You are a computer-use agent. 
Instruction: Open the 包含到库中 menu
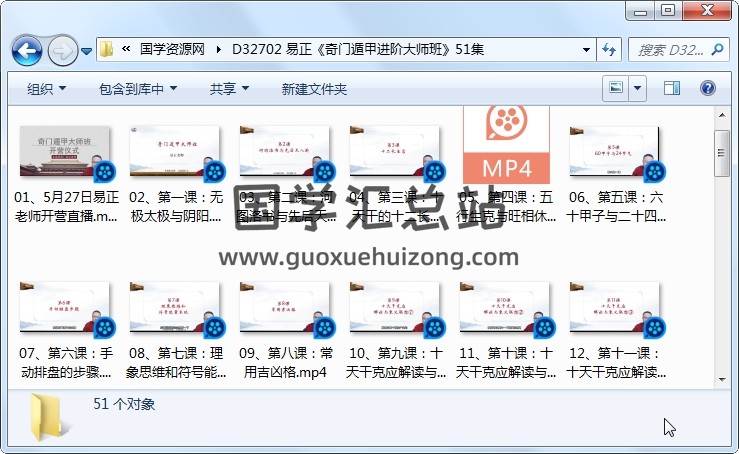(x=138, y=89)
